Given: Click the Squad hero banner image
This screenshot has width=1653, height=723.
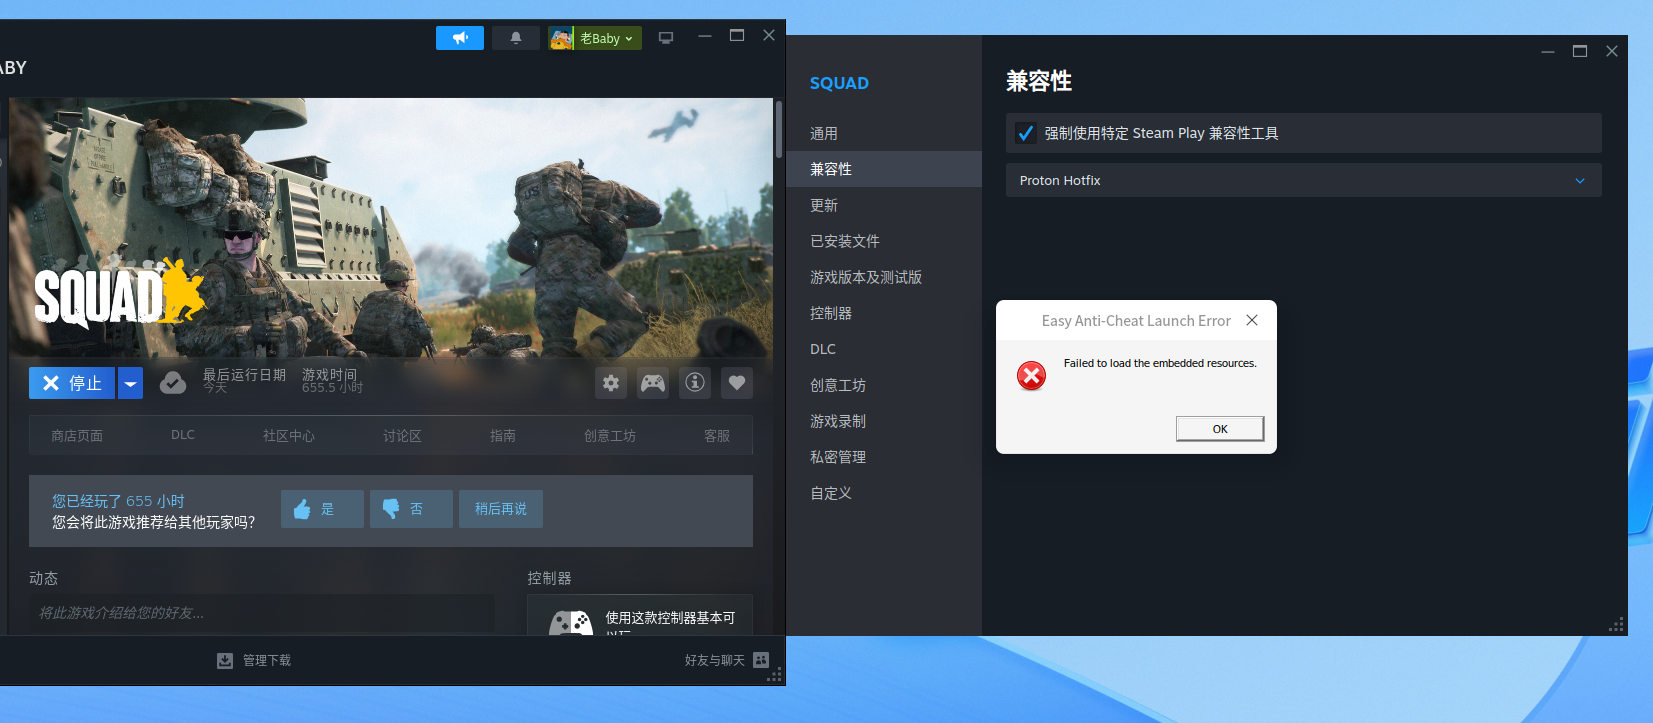Looking at the screenshot, I should (391, 228).
